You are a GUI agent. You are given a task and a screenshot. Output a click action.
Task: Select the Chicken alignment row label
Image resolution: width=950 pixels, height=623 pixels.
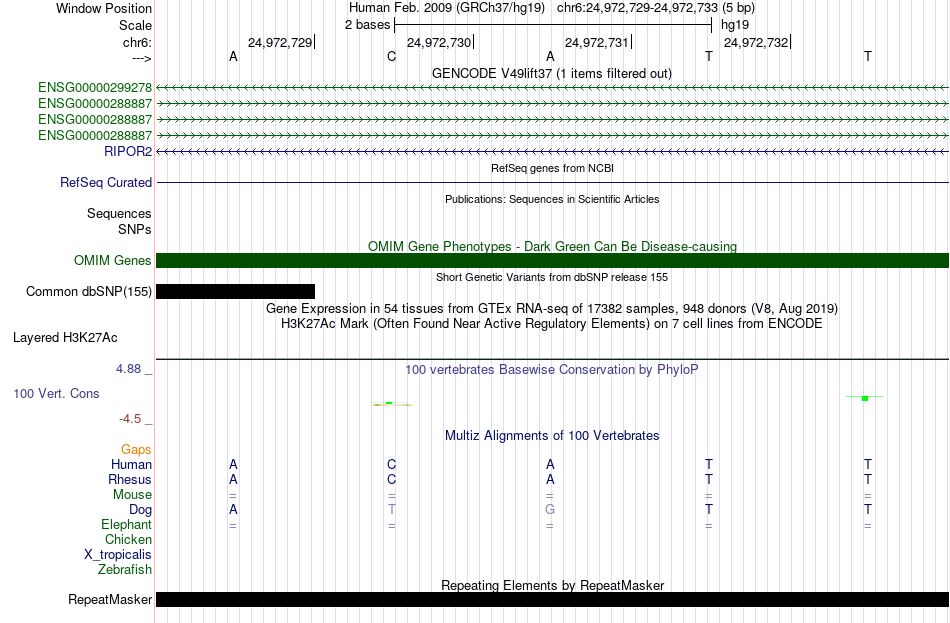click(x=128, y=539)
